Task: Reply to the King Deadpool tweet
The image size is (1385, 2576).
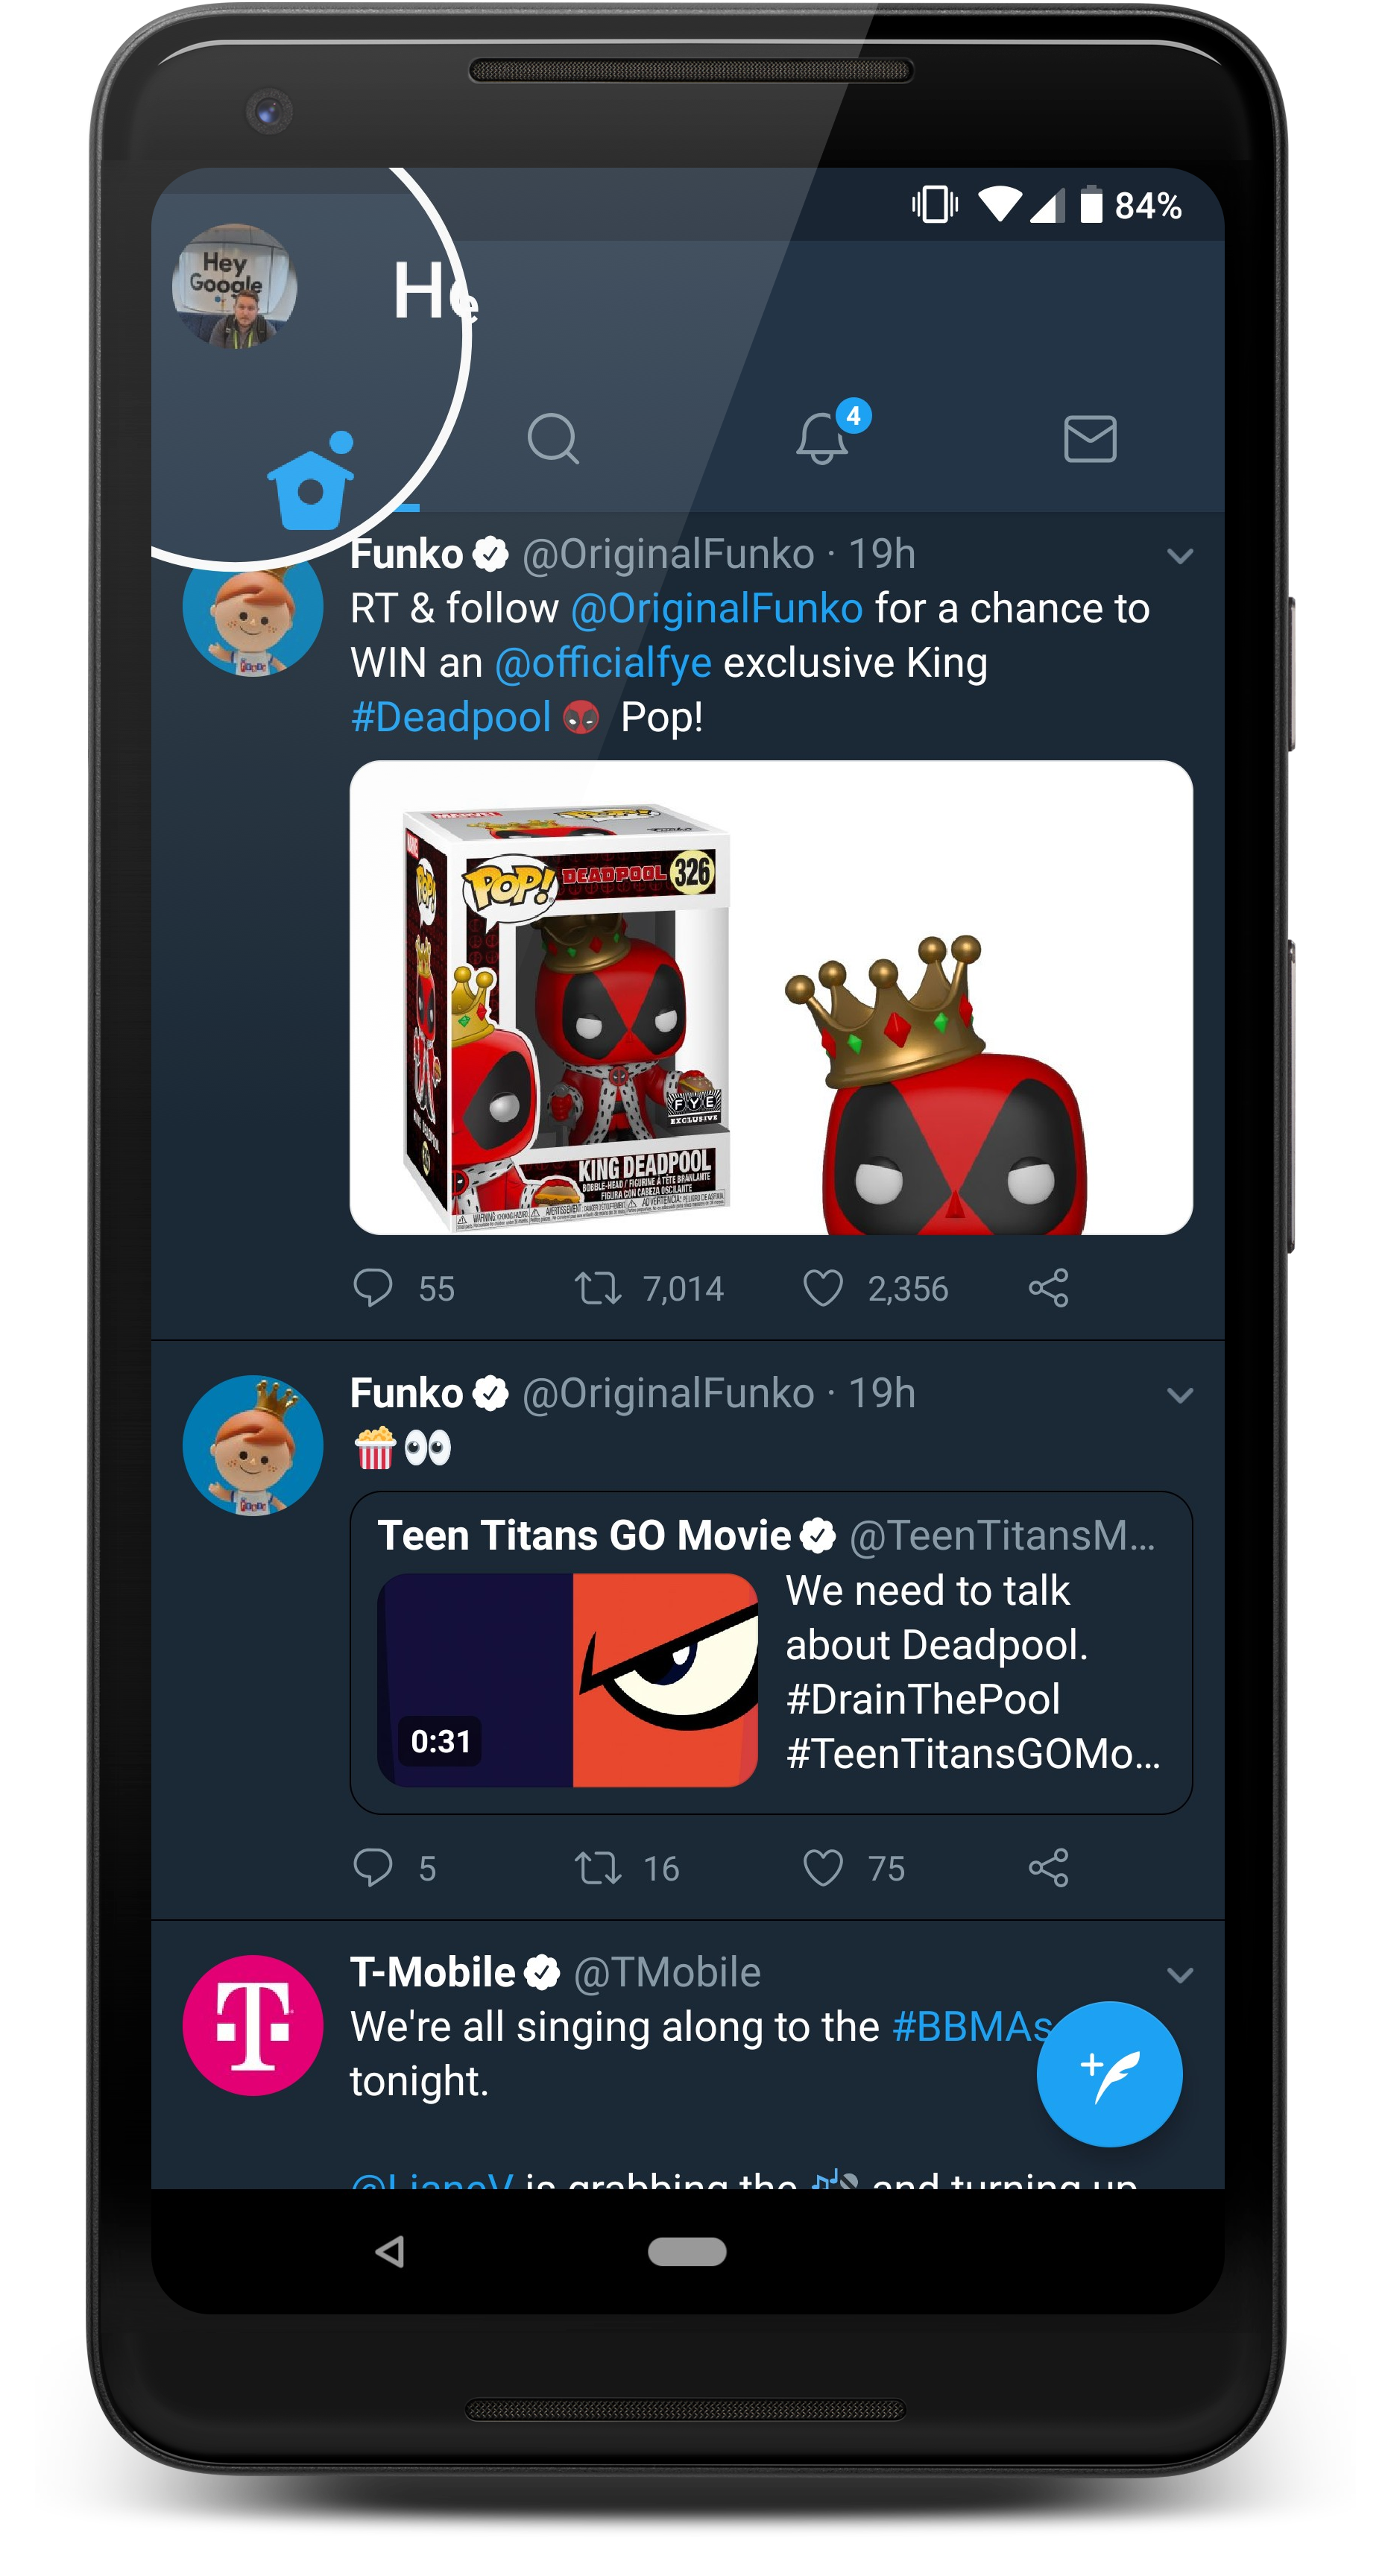Action: [373, 1288]
